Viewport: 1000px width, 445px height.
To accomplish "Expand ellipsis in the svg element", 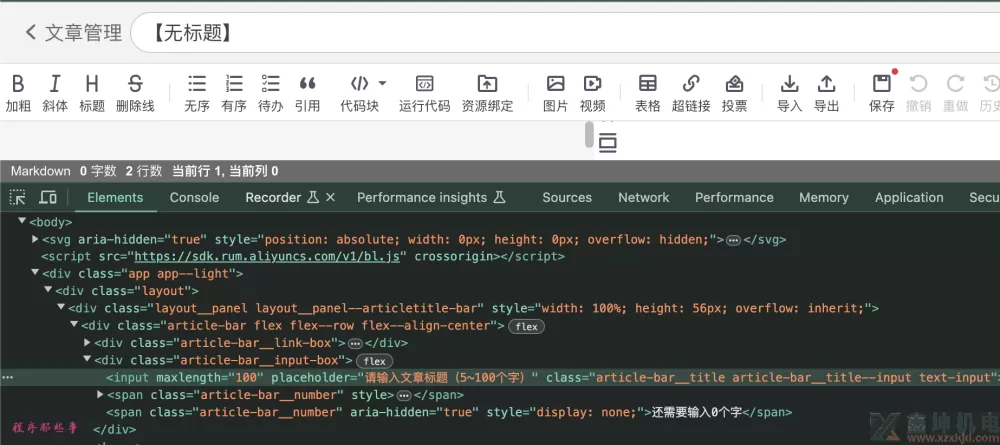I will point(733,240).
